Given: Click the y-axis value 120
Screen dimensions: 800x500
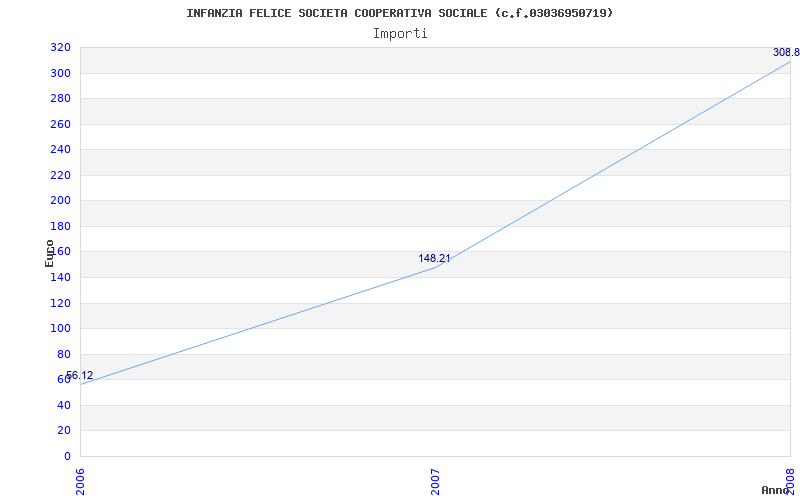Looking at the screenshot, I should point(60,303).
